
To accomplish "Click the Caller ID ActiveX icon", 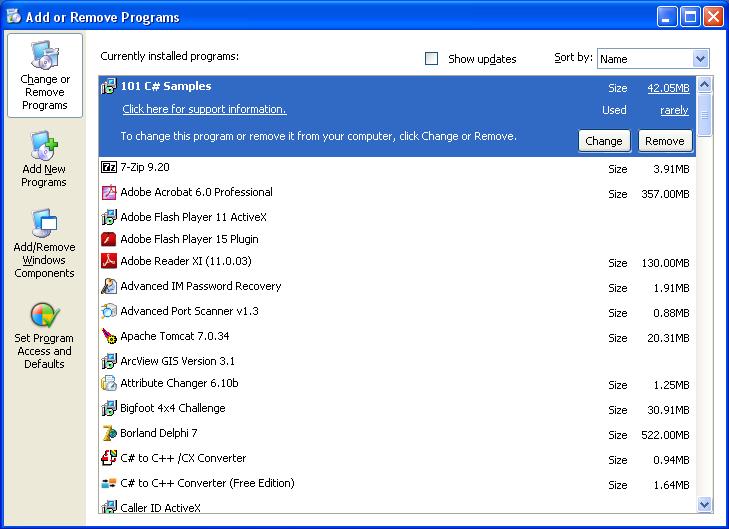I will click(x=109, y=507).
